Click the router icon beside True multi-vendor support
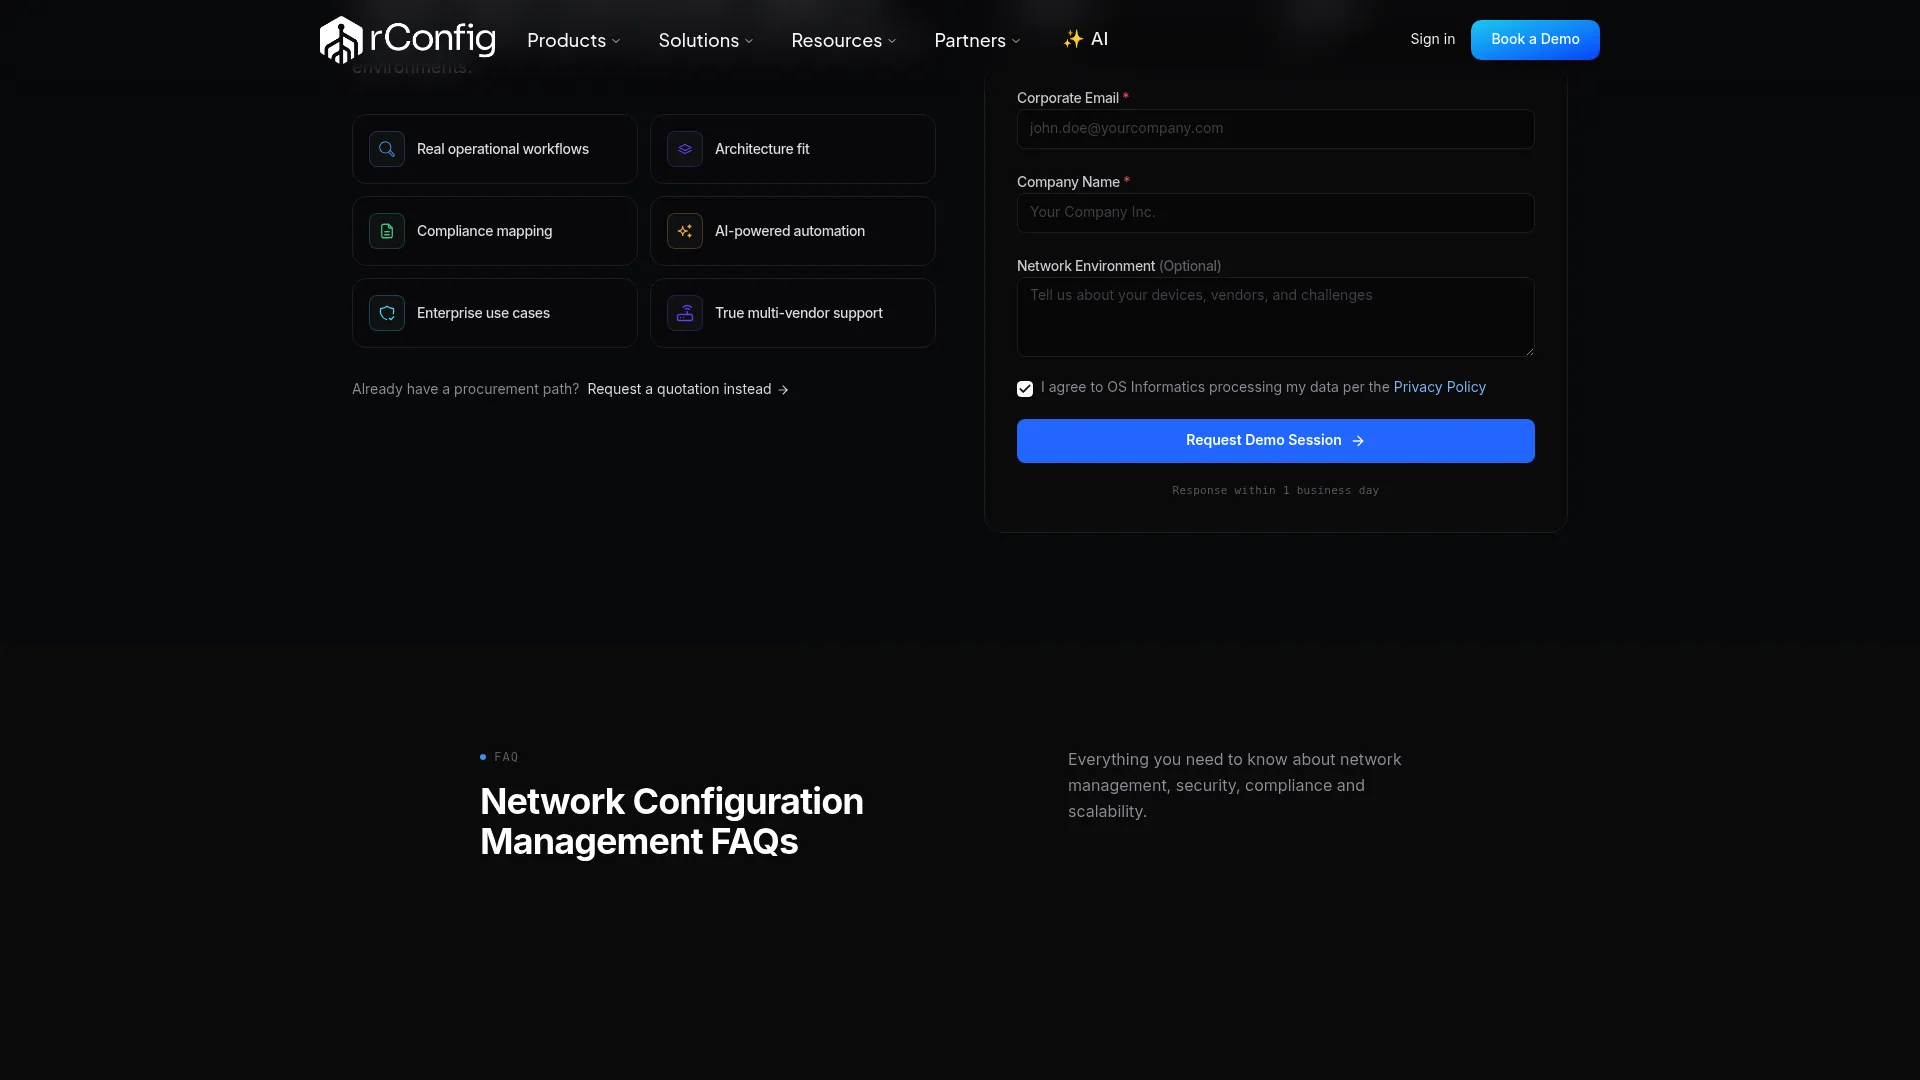This screenshot has width=1920, height=1080. click(x=685, y=313)
